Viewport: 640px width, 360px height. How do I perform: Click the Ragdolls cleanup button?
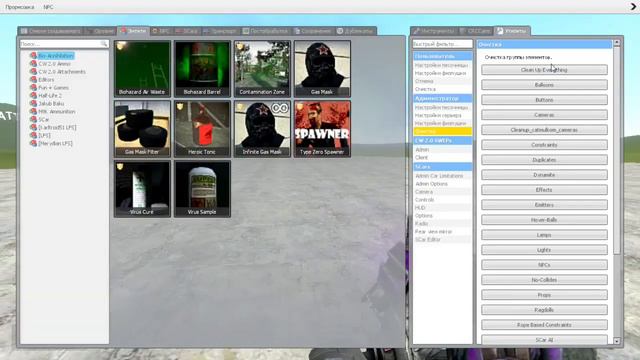[544, 310]
